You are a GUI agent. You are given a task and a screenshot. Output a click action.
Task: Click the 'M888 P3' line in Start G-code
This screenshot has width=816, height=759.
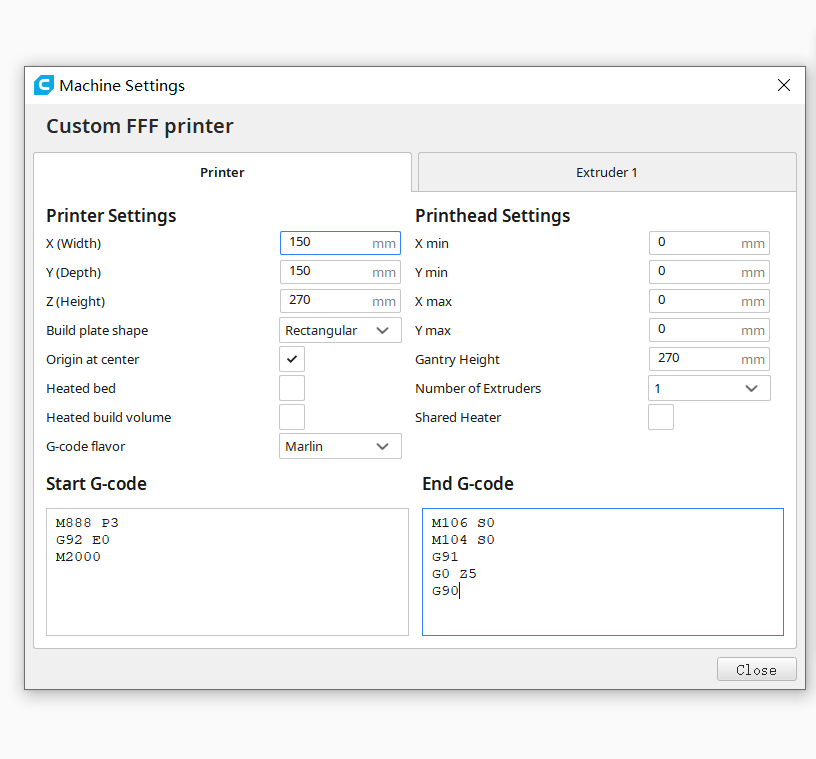click(87, 523)
